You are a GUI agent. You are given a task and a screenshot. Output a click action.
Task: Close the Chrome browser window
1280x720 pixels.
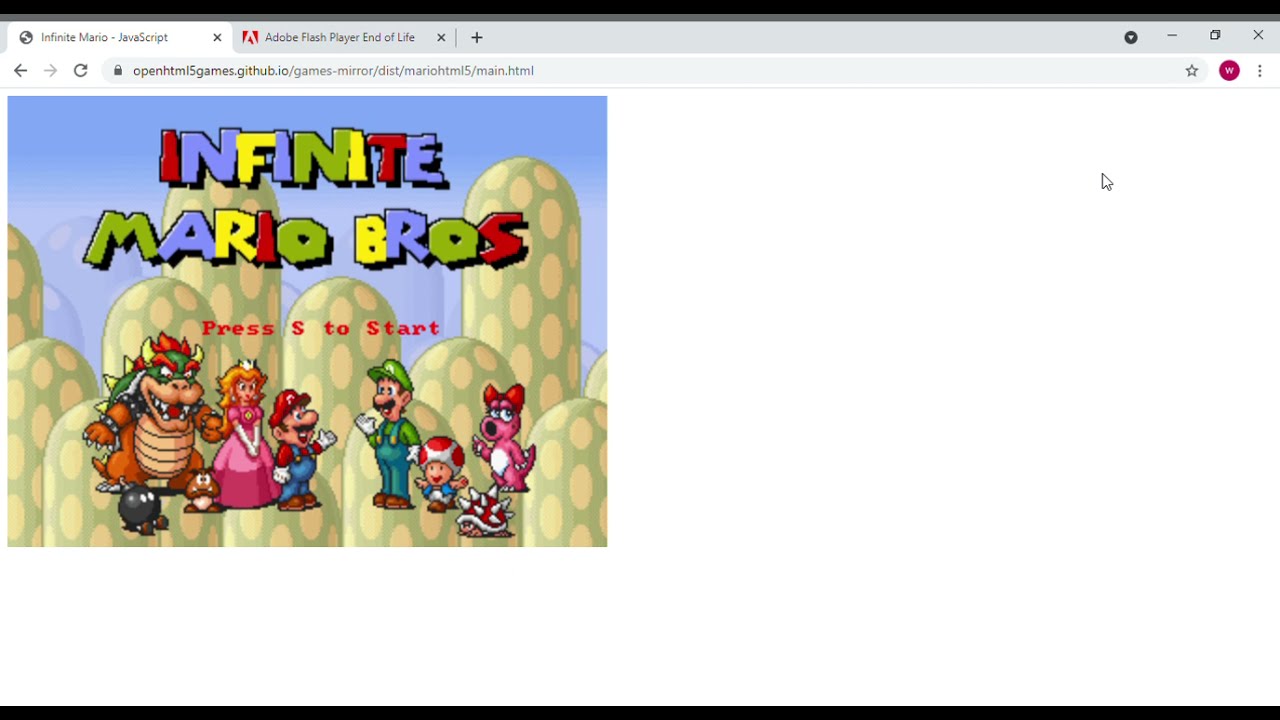point(1258,36)
